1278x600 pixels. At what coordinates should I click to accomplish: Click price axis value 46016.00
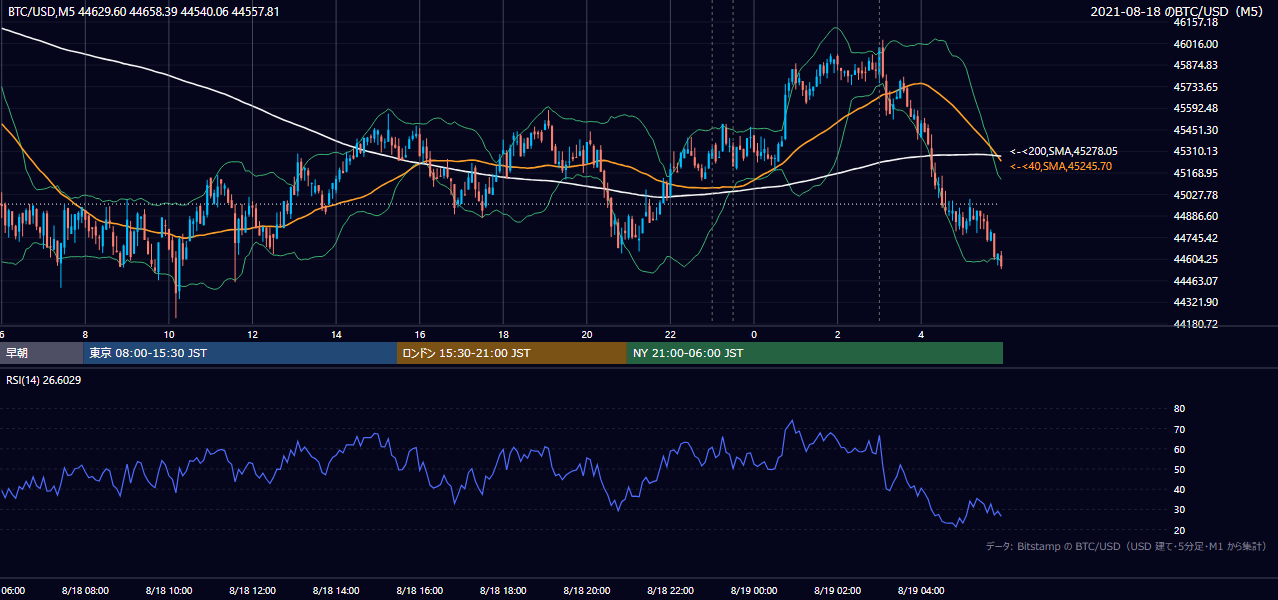pos(1195,44)
